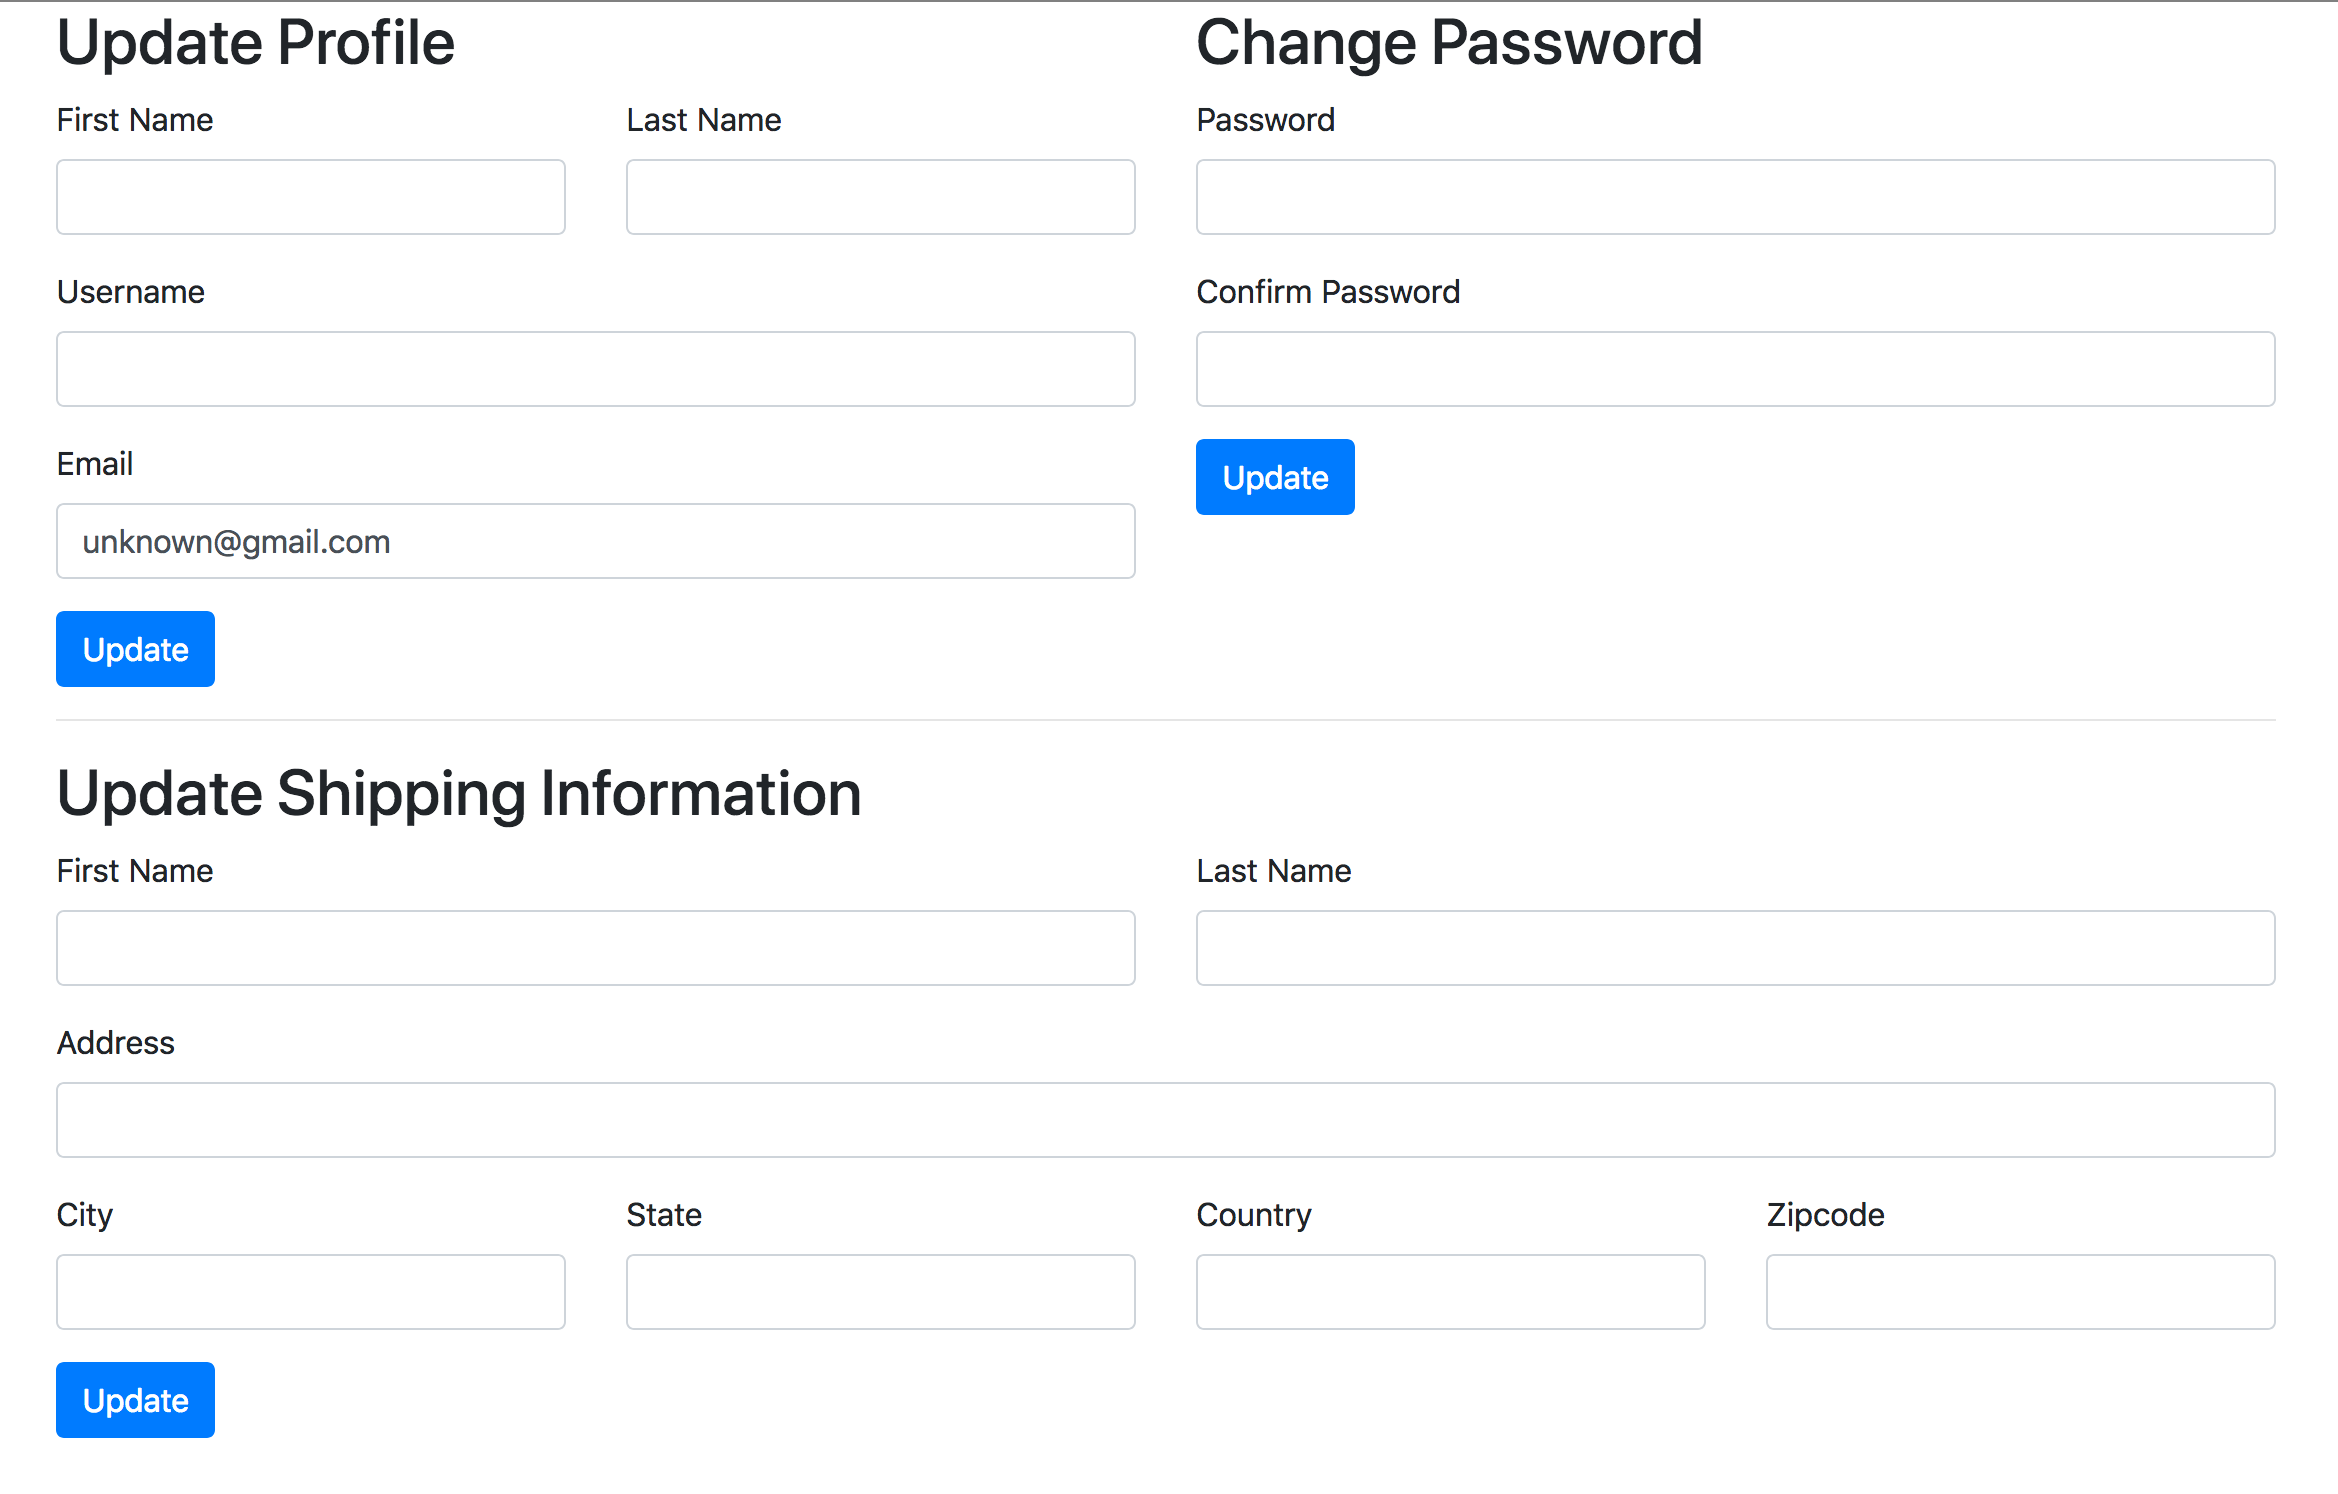The height and width of the screenshot is (1494, 2338).
Task: Click the Confirm Password input field
Action: pos(1736,369)
